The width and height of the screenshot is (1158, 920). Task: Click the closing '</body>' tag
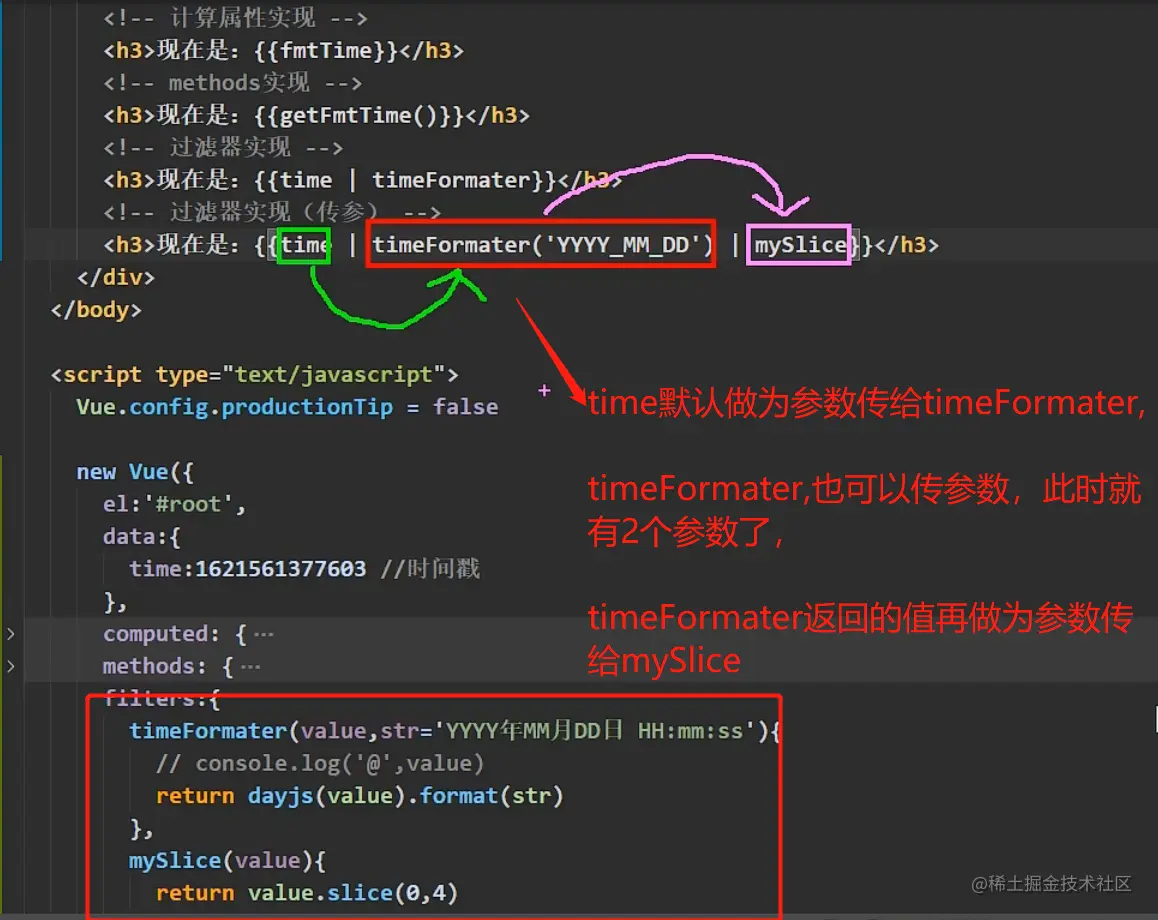[96, 309]
